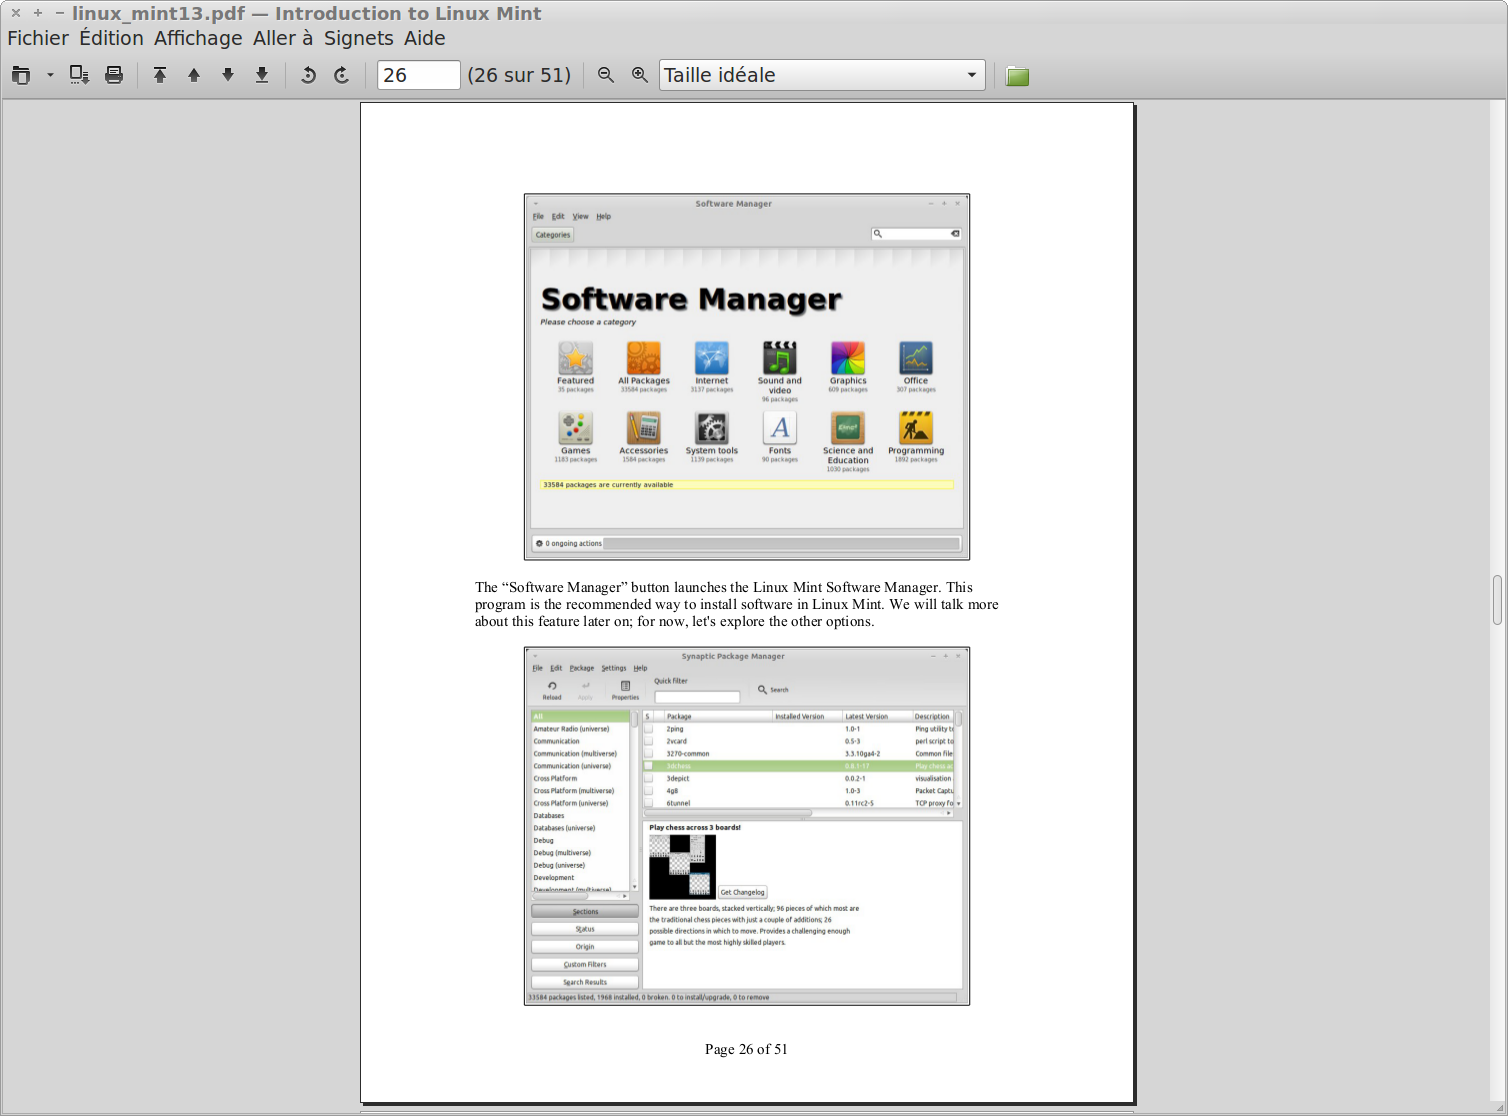Jump to the first page

click(160, 75)
